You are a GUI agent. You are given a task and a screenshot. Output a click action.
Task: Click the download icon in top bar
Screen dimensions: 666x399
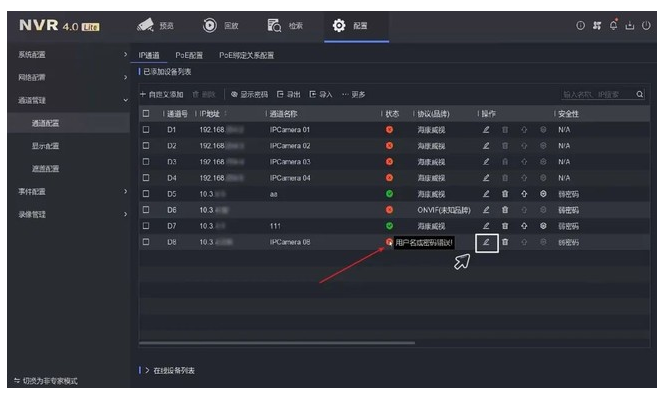point(630,25)
